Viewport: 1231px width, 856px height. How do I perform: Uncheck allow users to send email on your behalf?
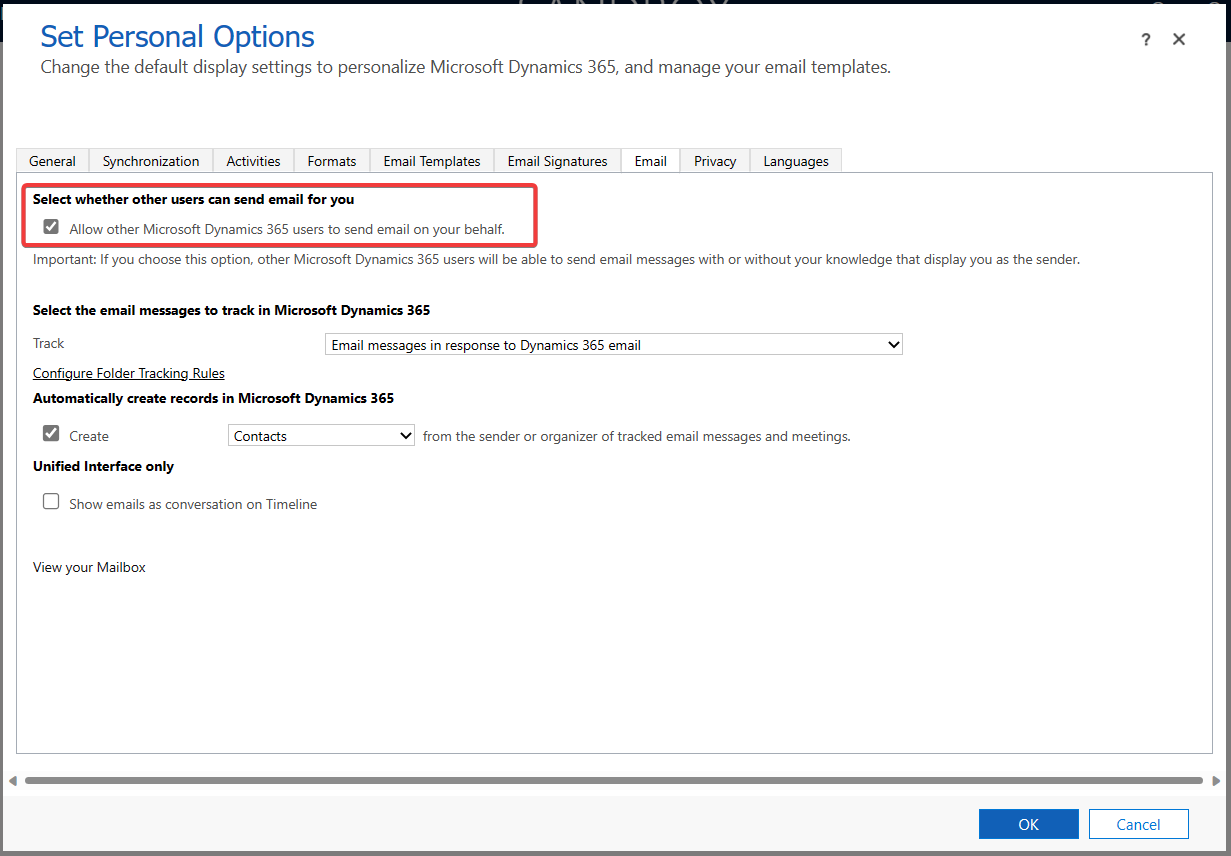point(51,228)
